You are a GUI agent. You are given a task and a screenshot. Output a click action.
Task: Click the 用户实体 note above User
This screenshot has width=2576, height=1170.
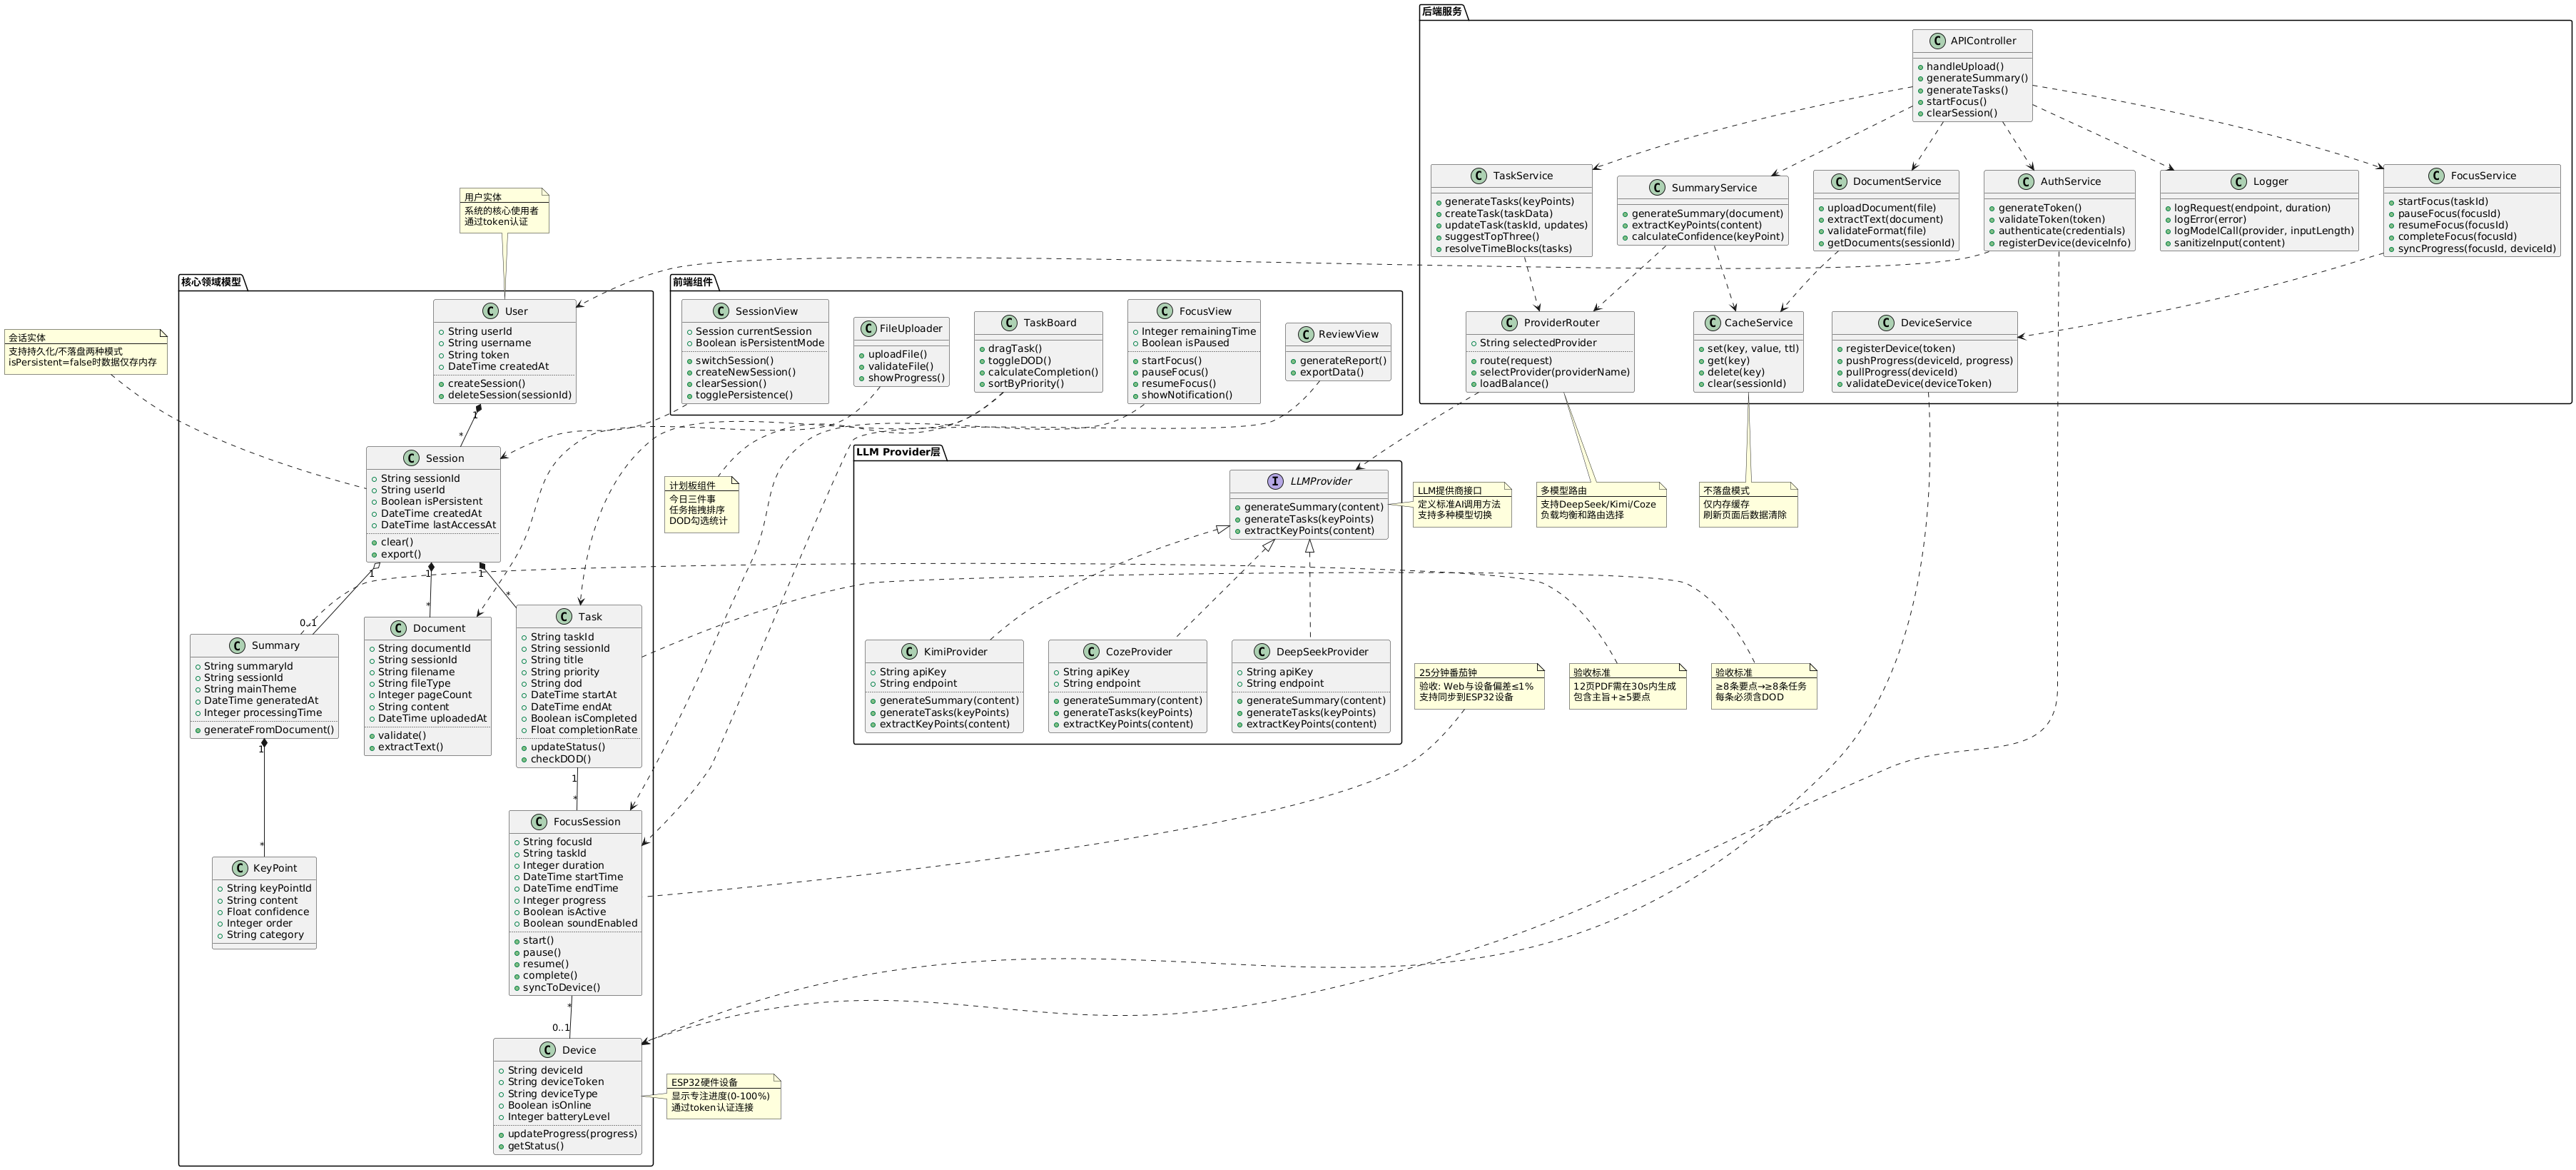click(504, 210)
